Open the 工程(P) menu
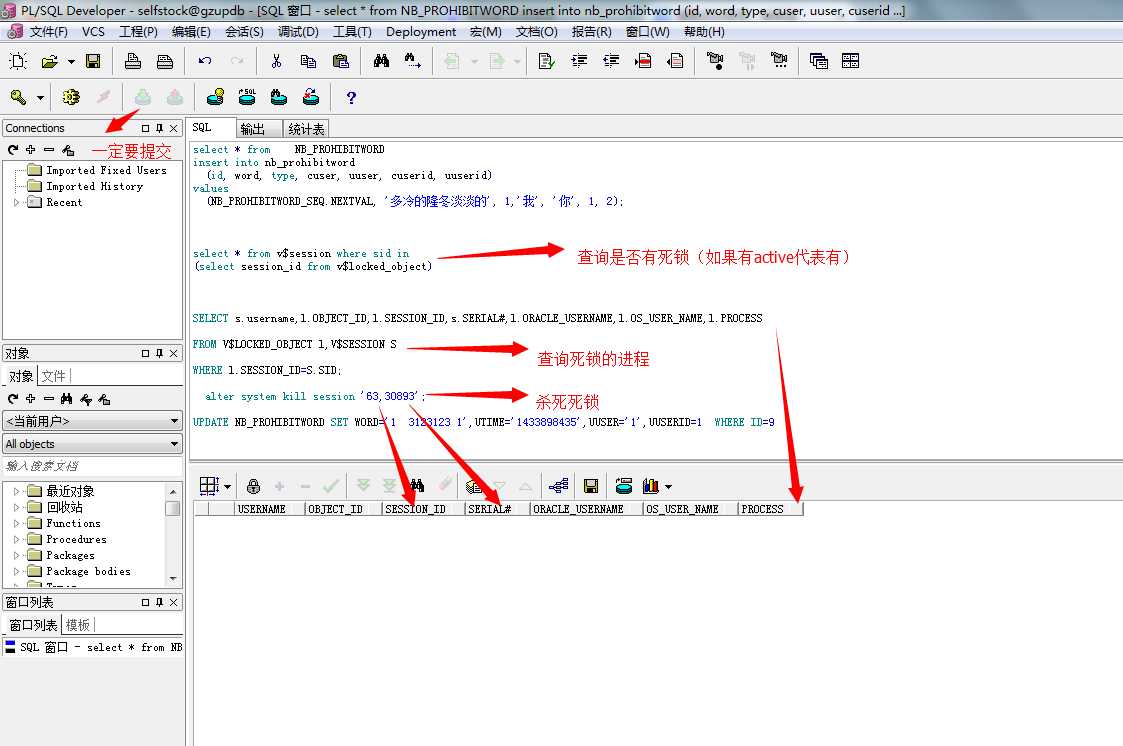Image resolution: width=1123 pixels, height=746 pixels. [138, 32]
